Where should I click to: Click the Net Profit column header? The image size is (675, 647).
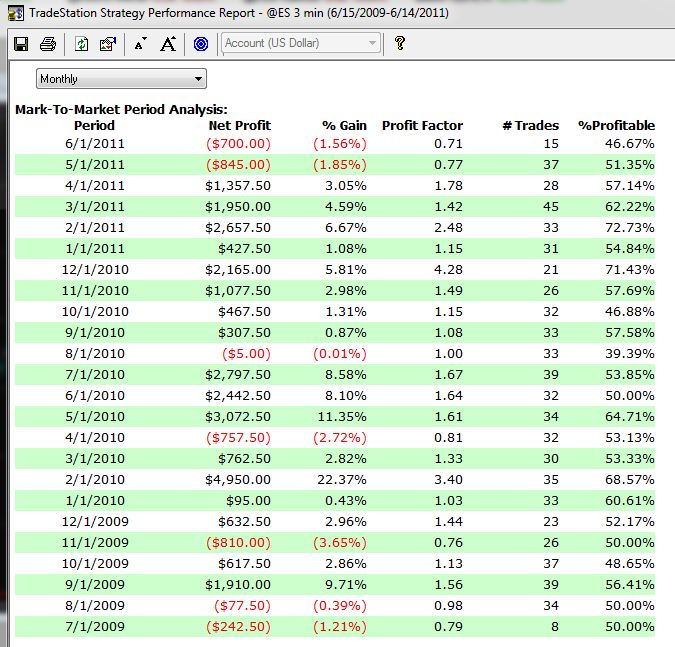tap(238, 126)
